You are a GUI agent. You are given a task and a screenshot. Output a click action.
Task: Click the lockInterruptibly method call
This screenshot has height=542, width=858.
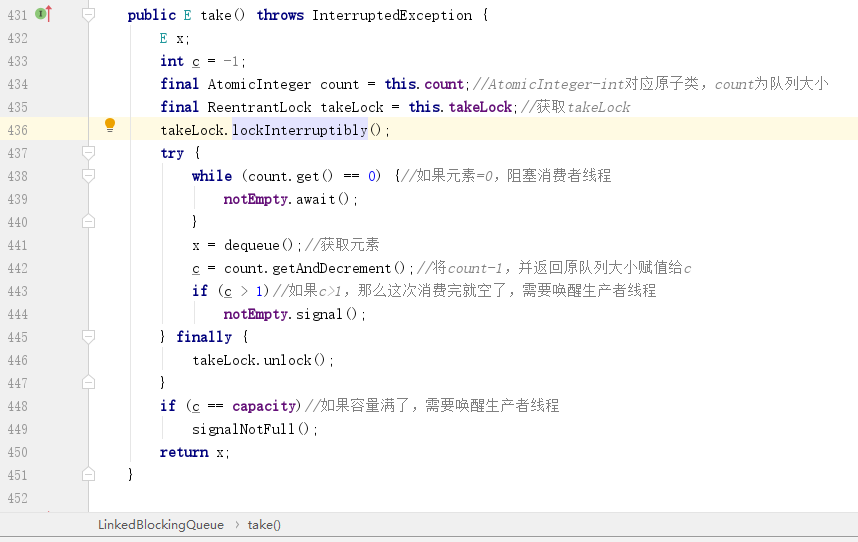click(x=300, y=130)
